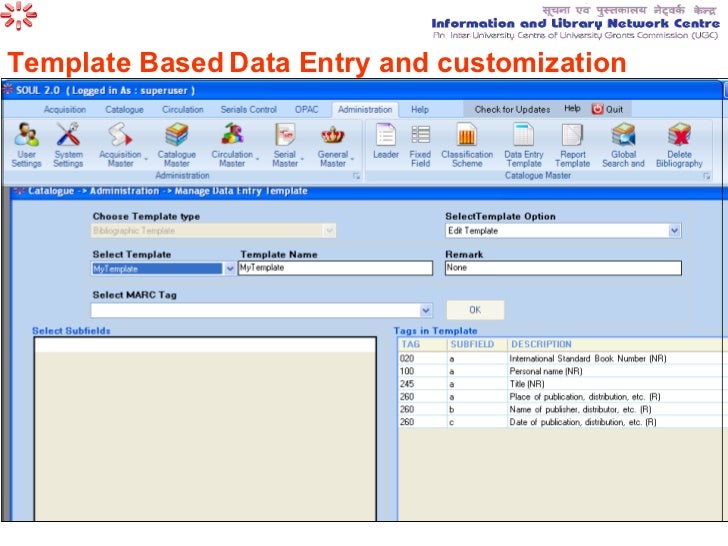
Task: Click the Serial Master icon
Action: pos(285,135)
